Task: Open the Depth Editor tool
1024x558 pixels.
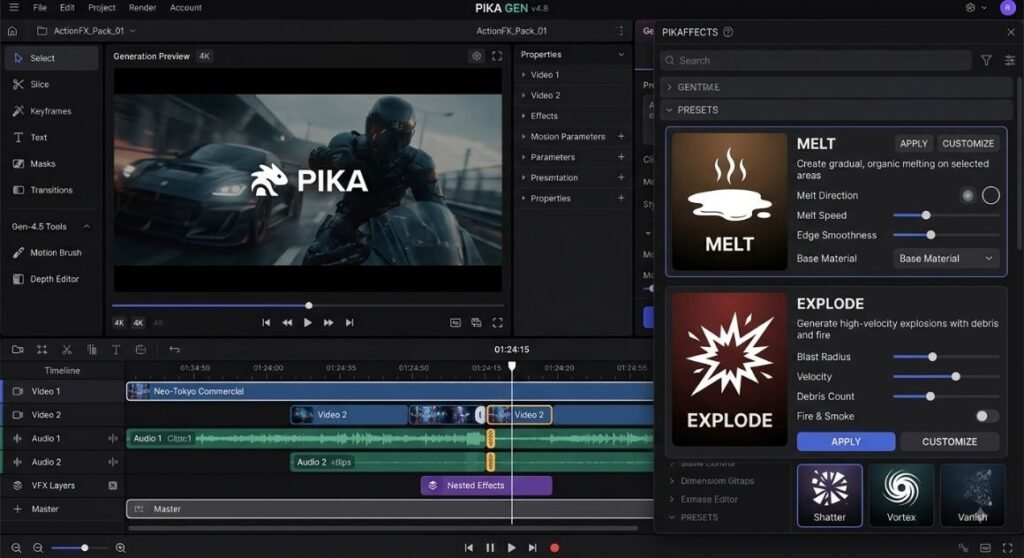Action: pyautogui.click(x=54, y=279)
